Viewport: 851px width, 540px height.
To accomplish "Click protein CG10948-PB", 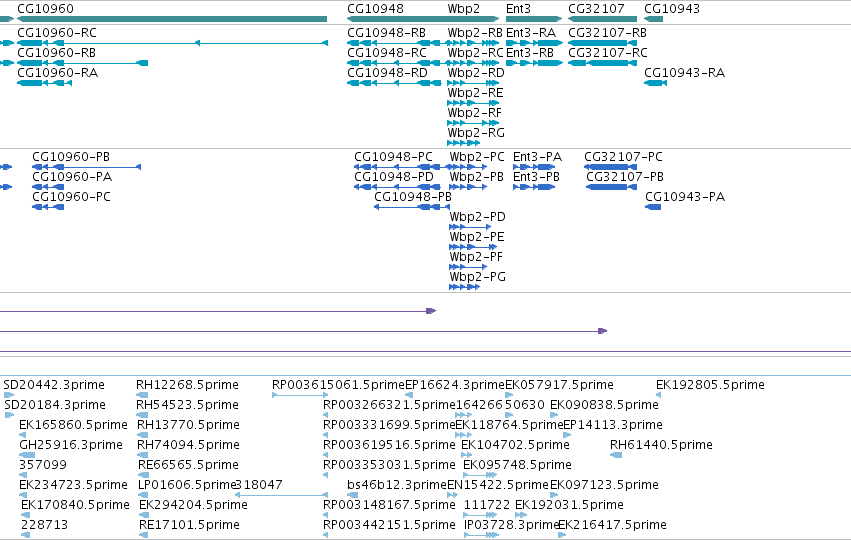I will [413, 197].
